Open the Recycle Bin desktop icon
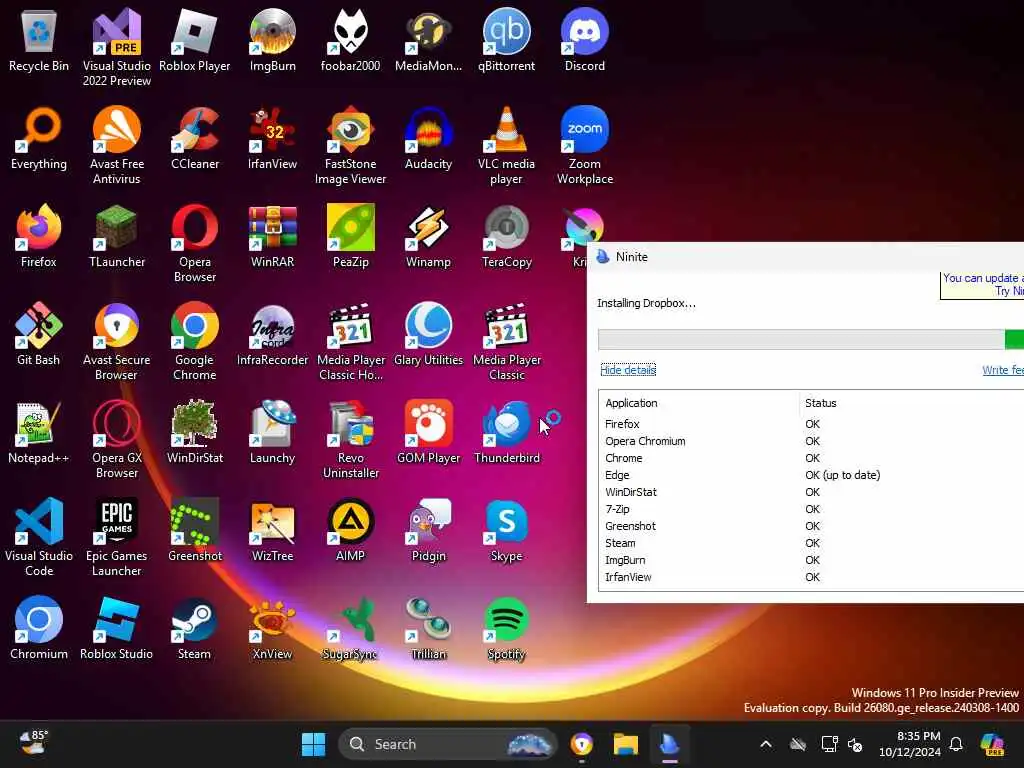1024x768 pixels. point(39,40)
